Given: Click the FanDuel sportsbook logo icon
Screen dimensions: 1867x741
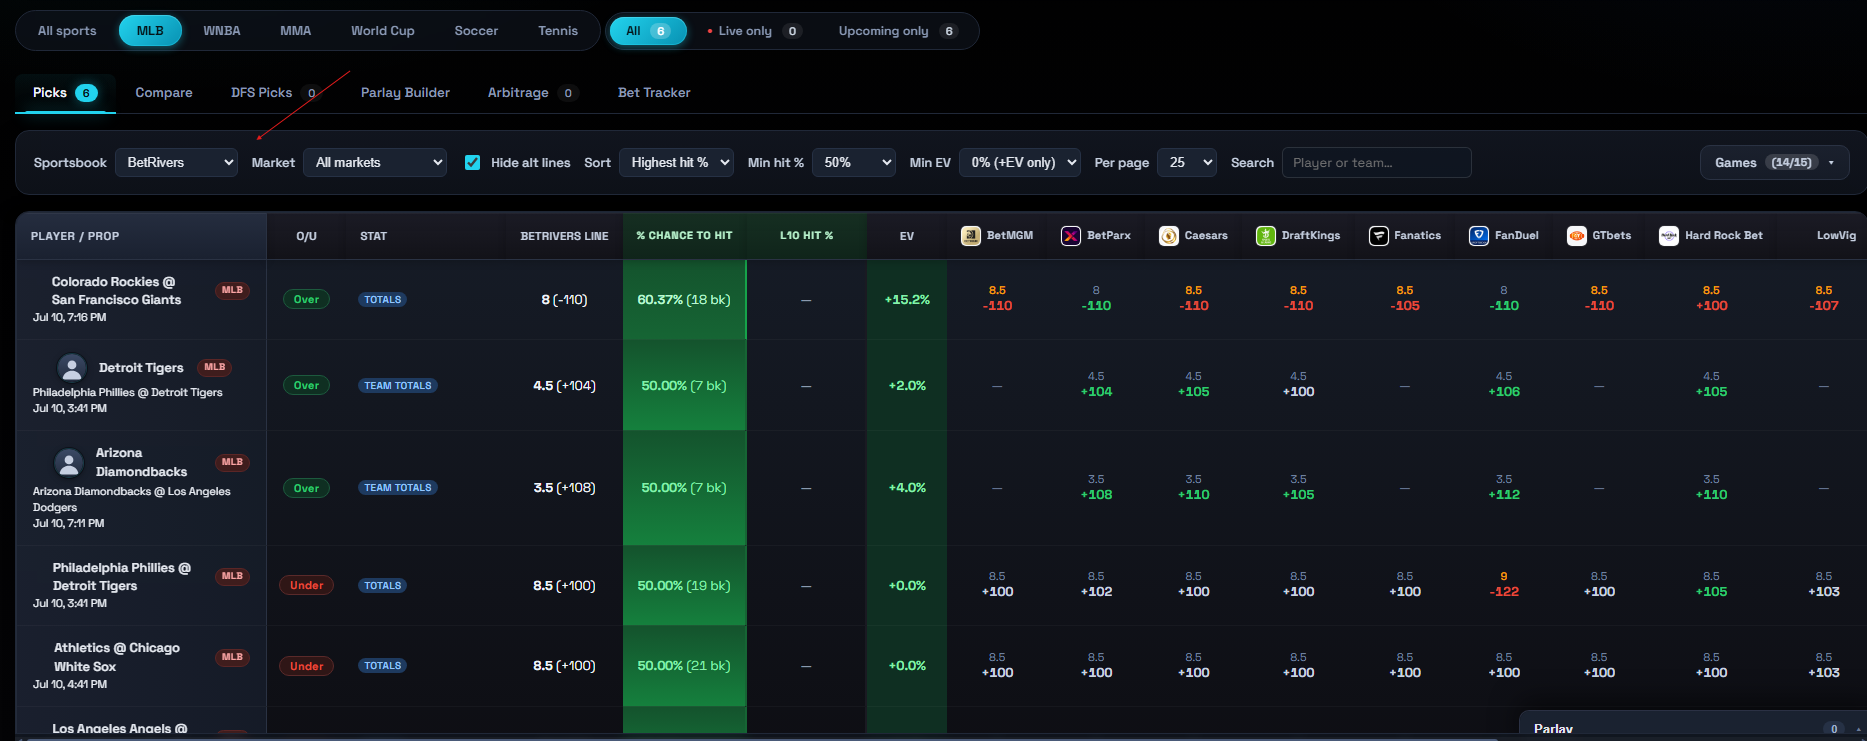Looking at the screenshot, I should [x=1478, y=236].
